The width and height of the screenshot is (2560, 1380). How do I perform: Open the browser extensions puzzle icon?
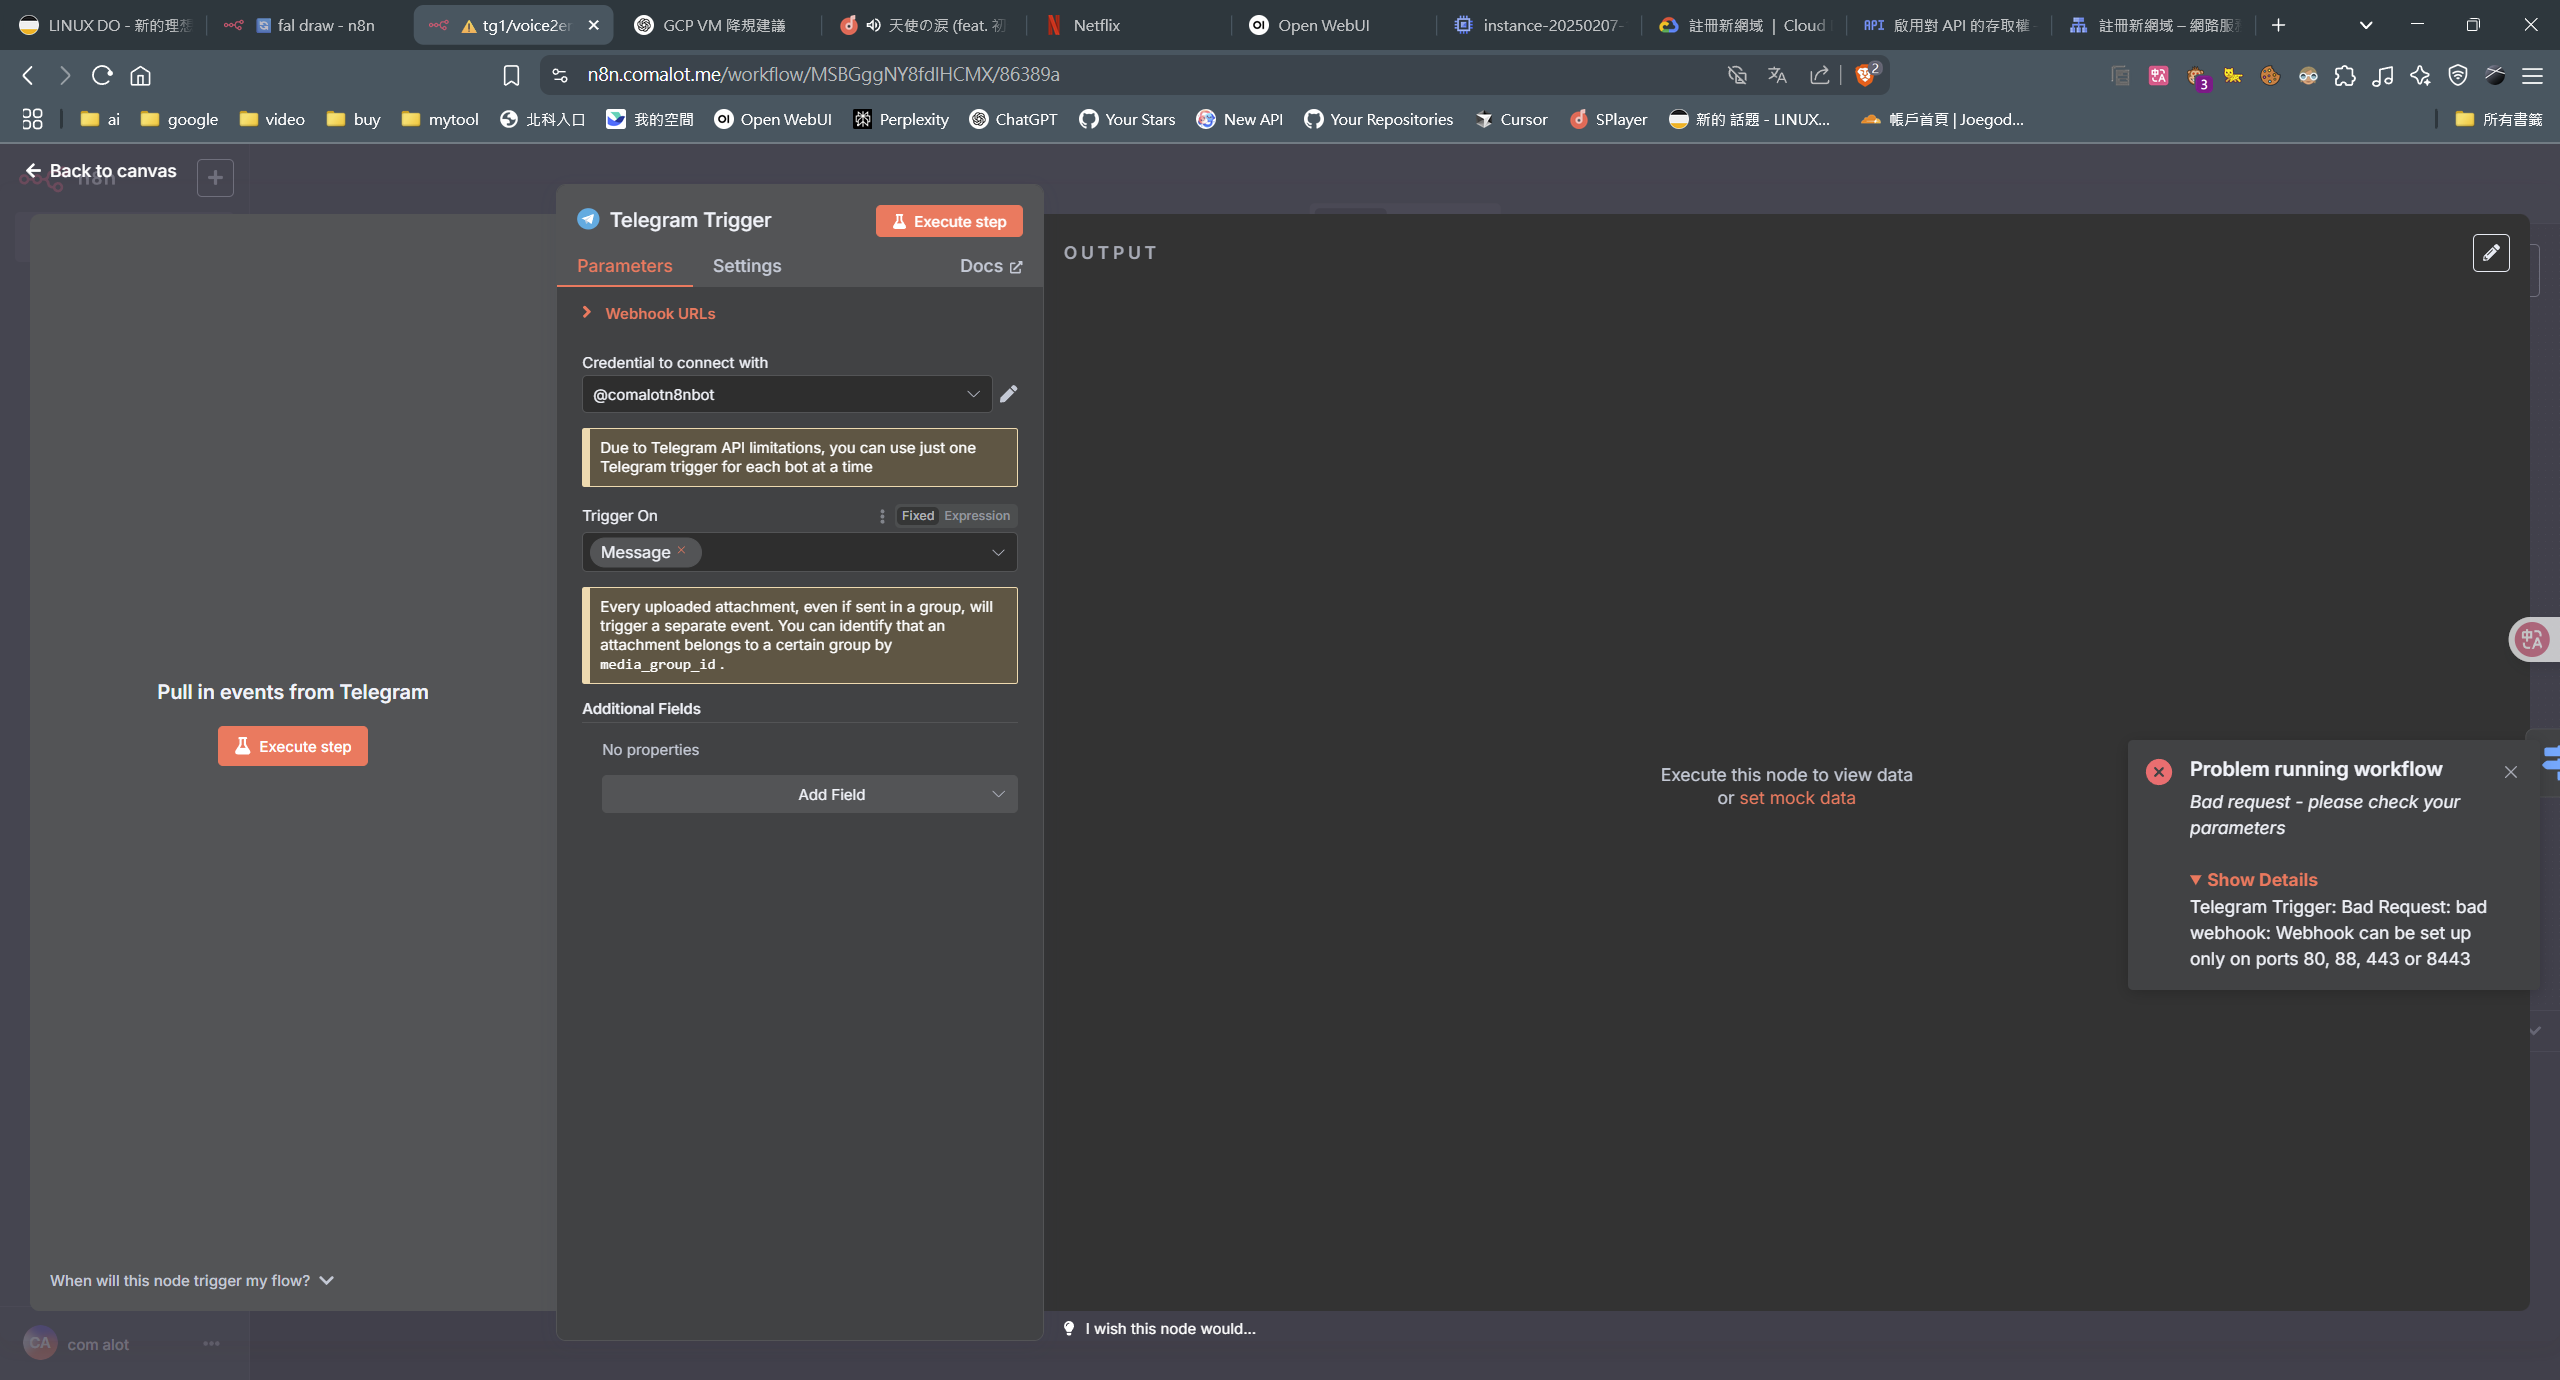(x=2345, y=76)
